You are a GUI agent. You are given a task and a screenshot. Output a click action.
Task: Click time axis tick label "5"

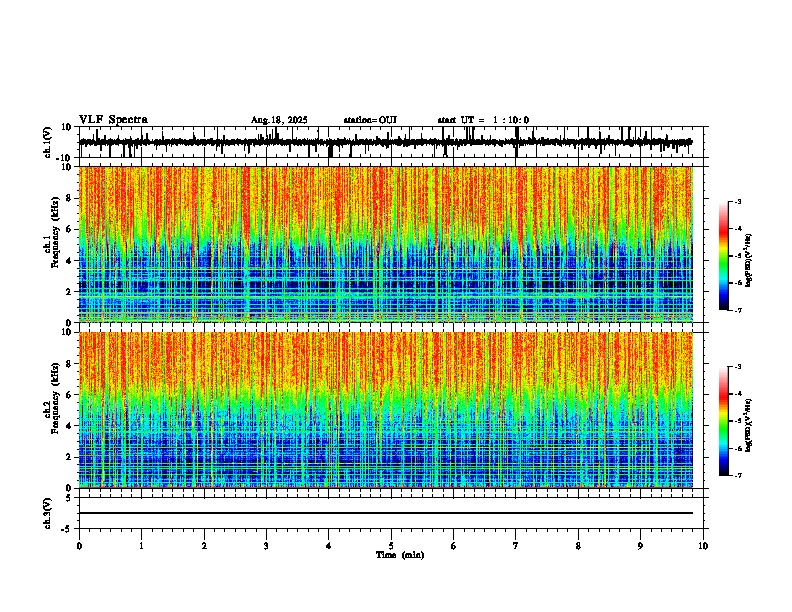(x=391, y=546)
